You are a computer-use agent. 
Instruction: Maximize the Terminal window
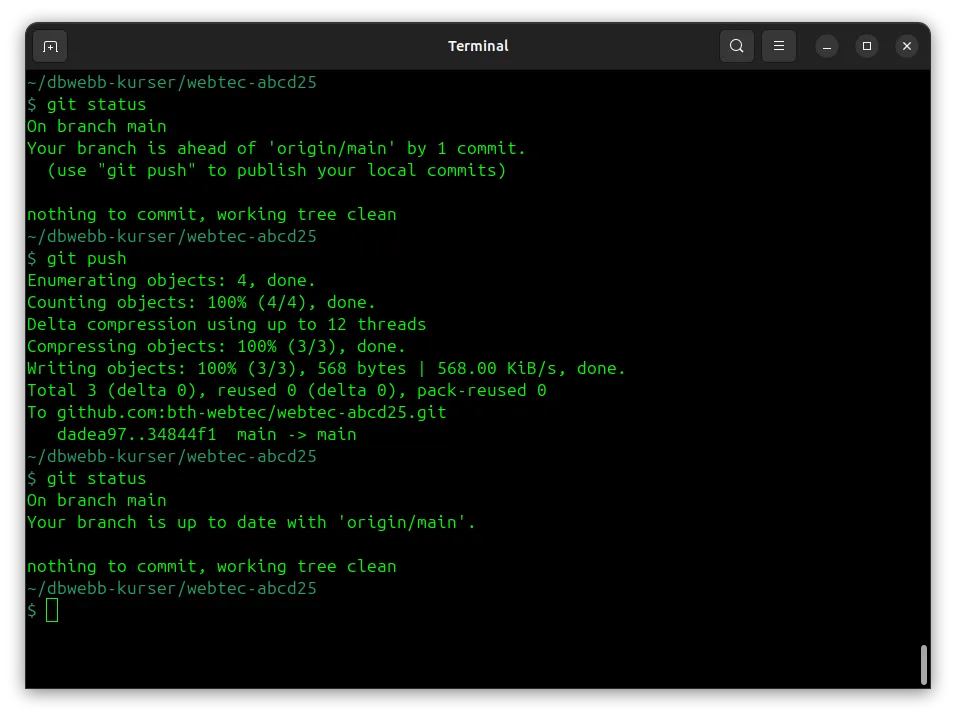(x=866, y=46)
